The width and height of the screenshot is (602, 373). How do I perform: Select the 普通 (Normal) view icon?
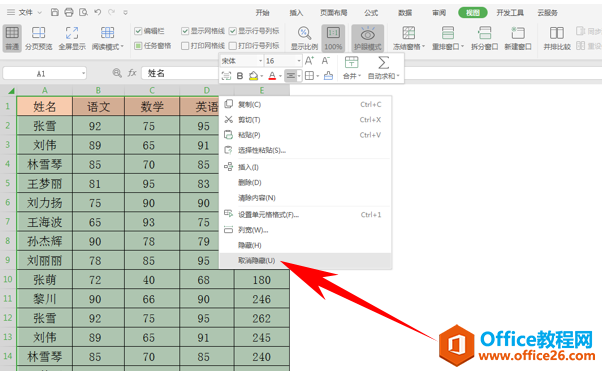pos(12,38)
